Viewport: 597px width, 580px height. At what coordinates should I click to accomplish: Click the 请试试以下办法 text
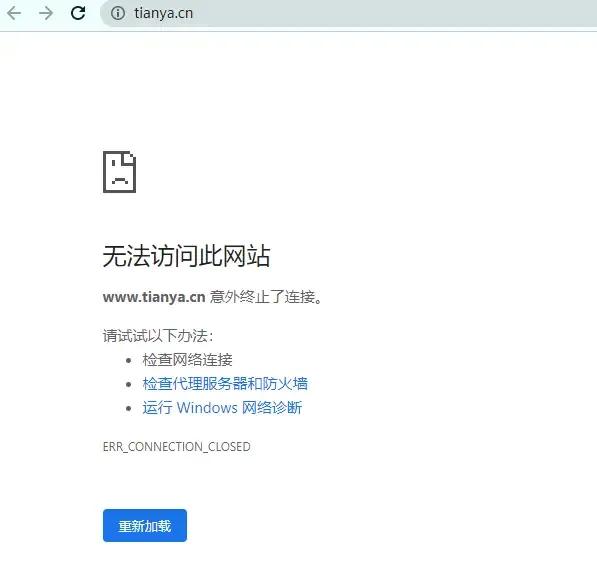158,336
